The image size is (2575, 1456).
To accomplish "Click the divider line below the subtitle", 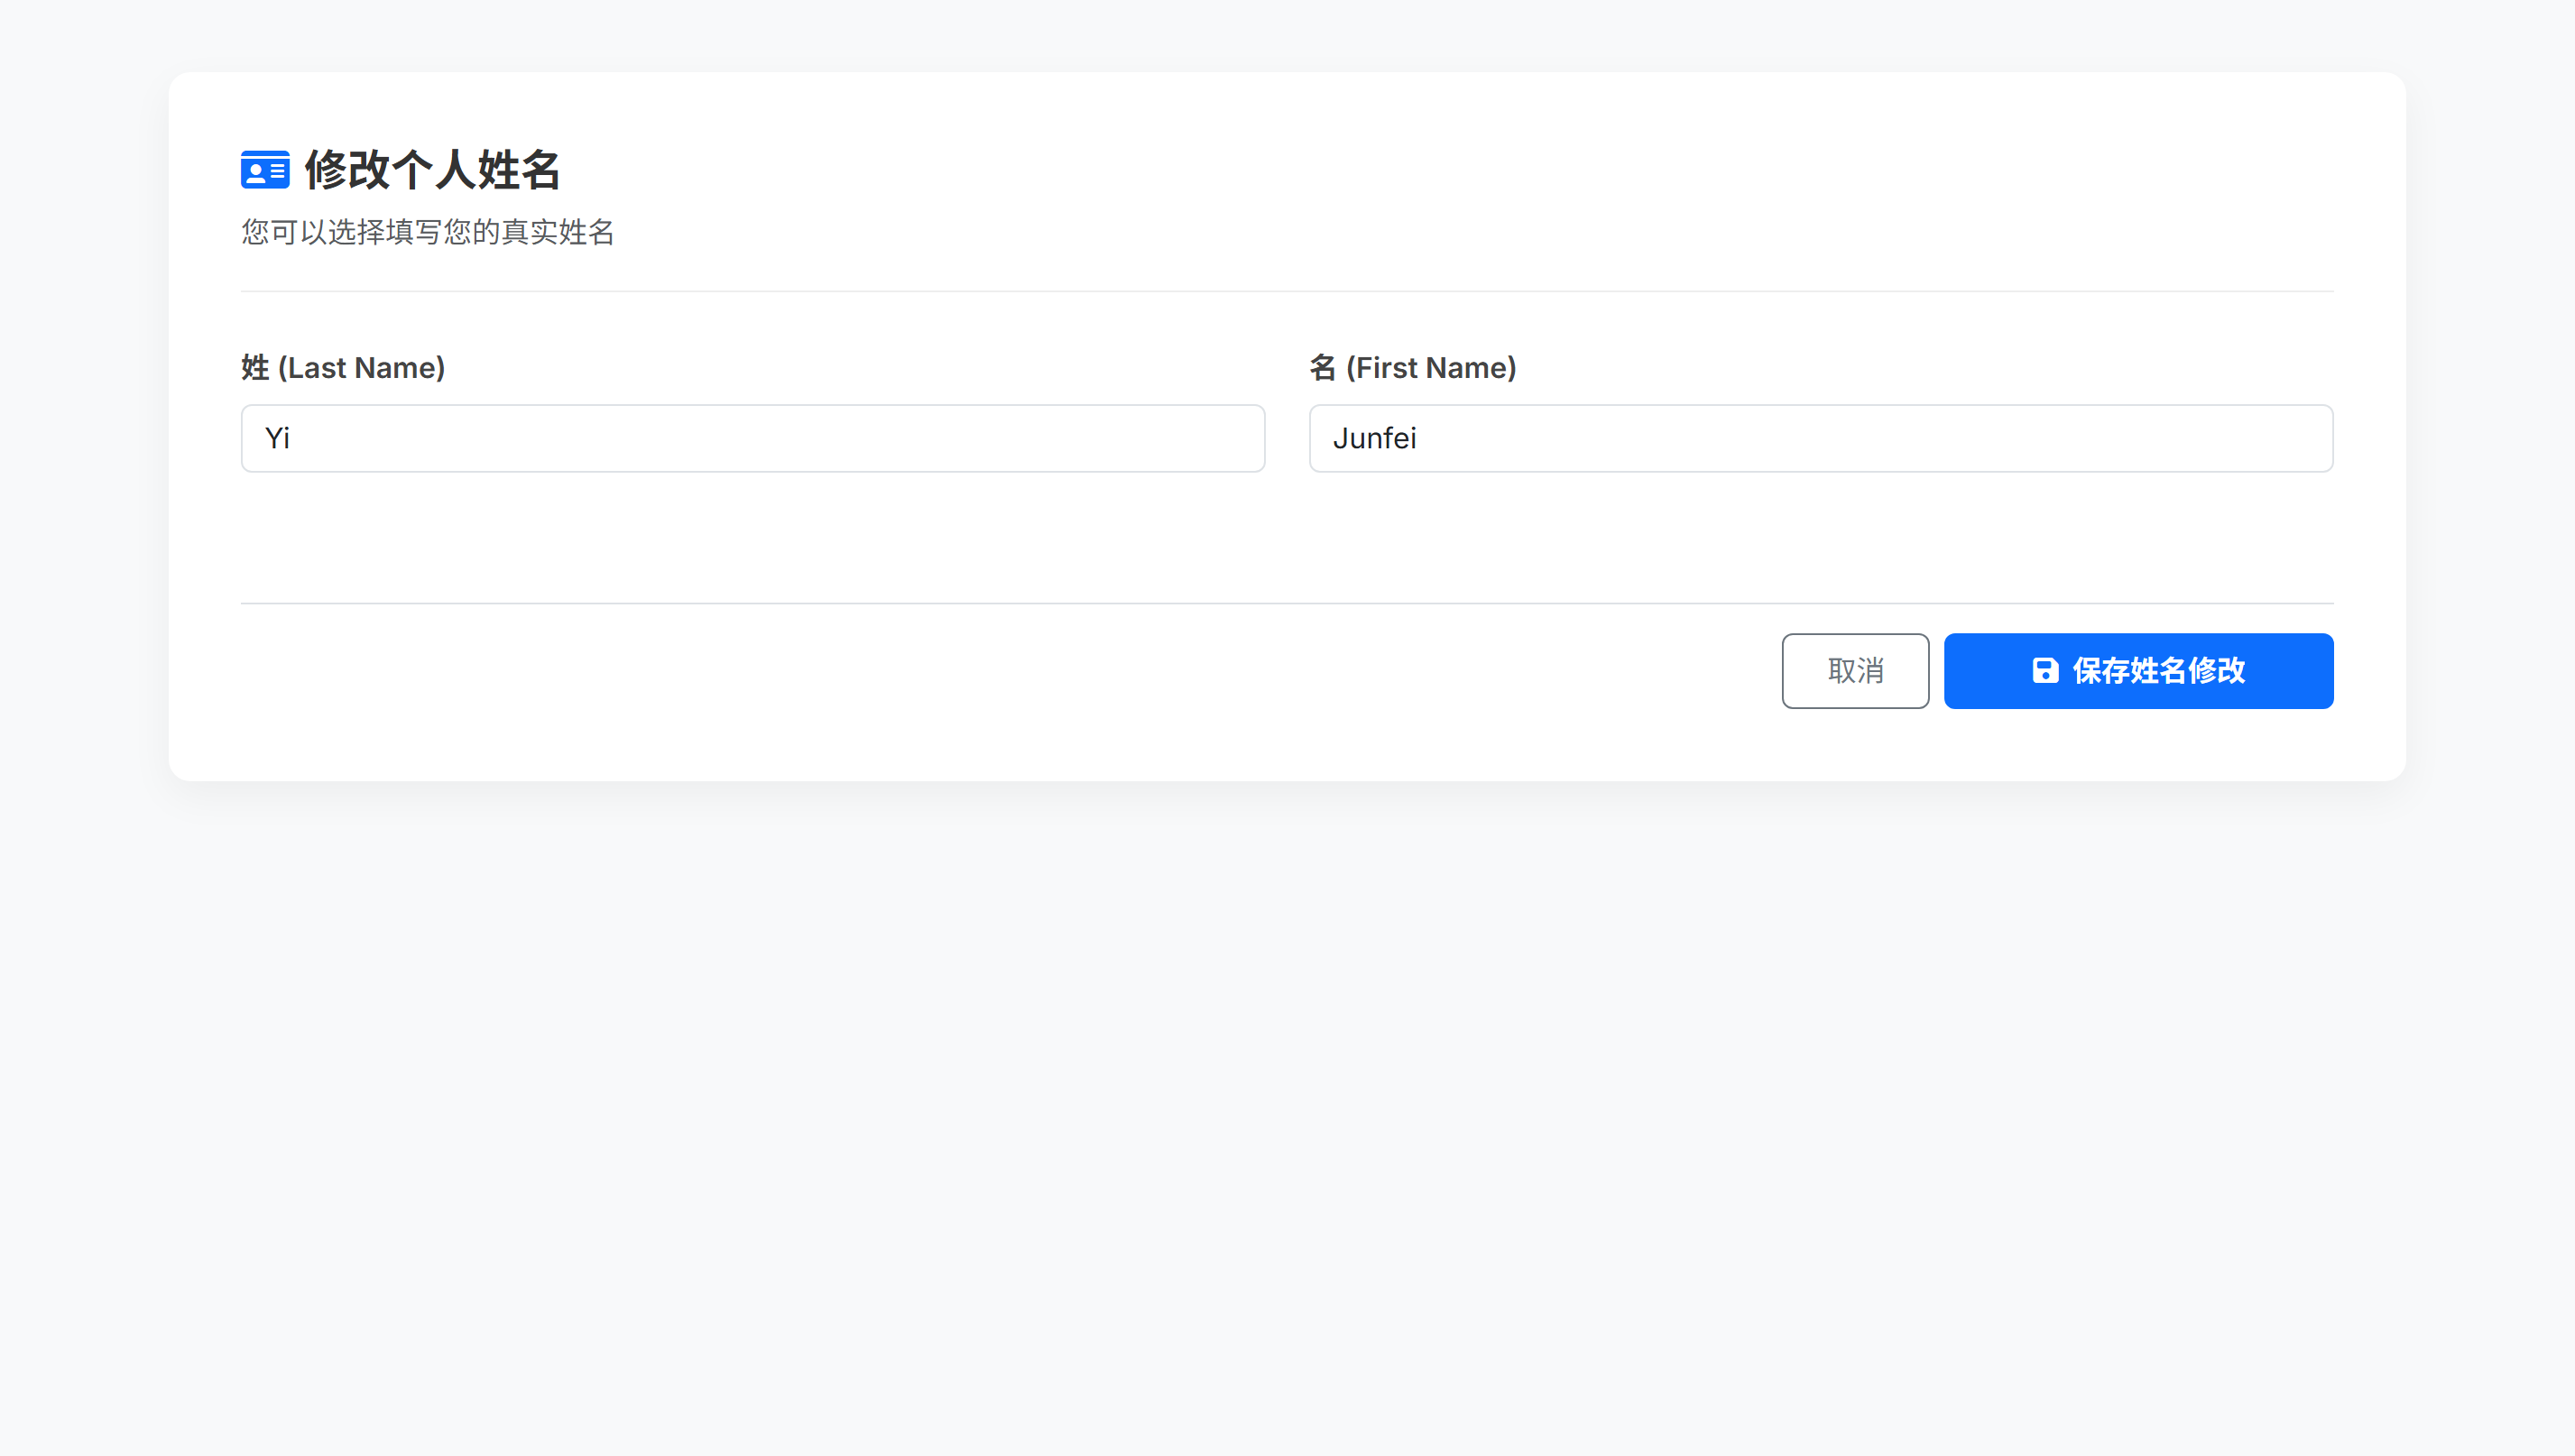I will click(x=1287, y=291).
